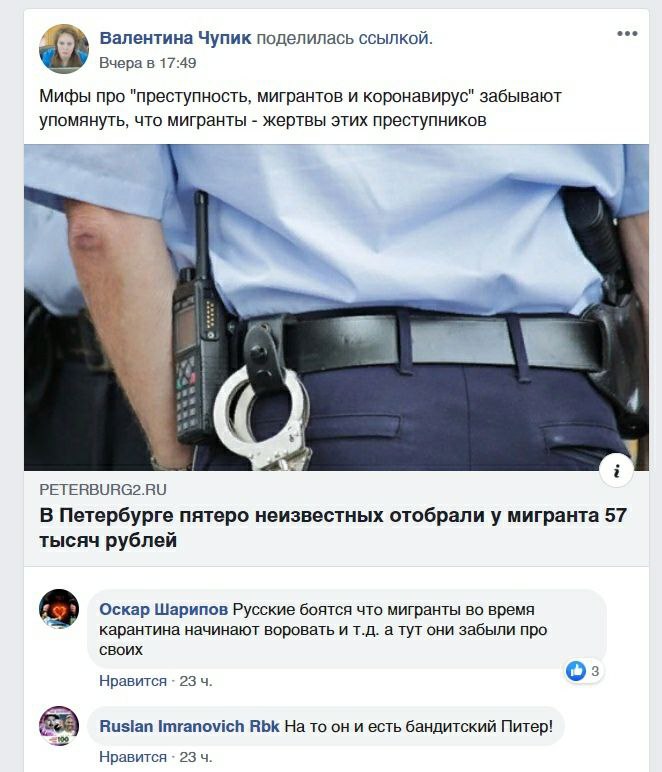Click the Оскар Шарипов commenter name

click(163, 610)
